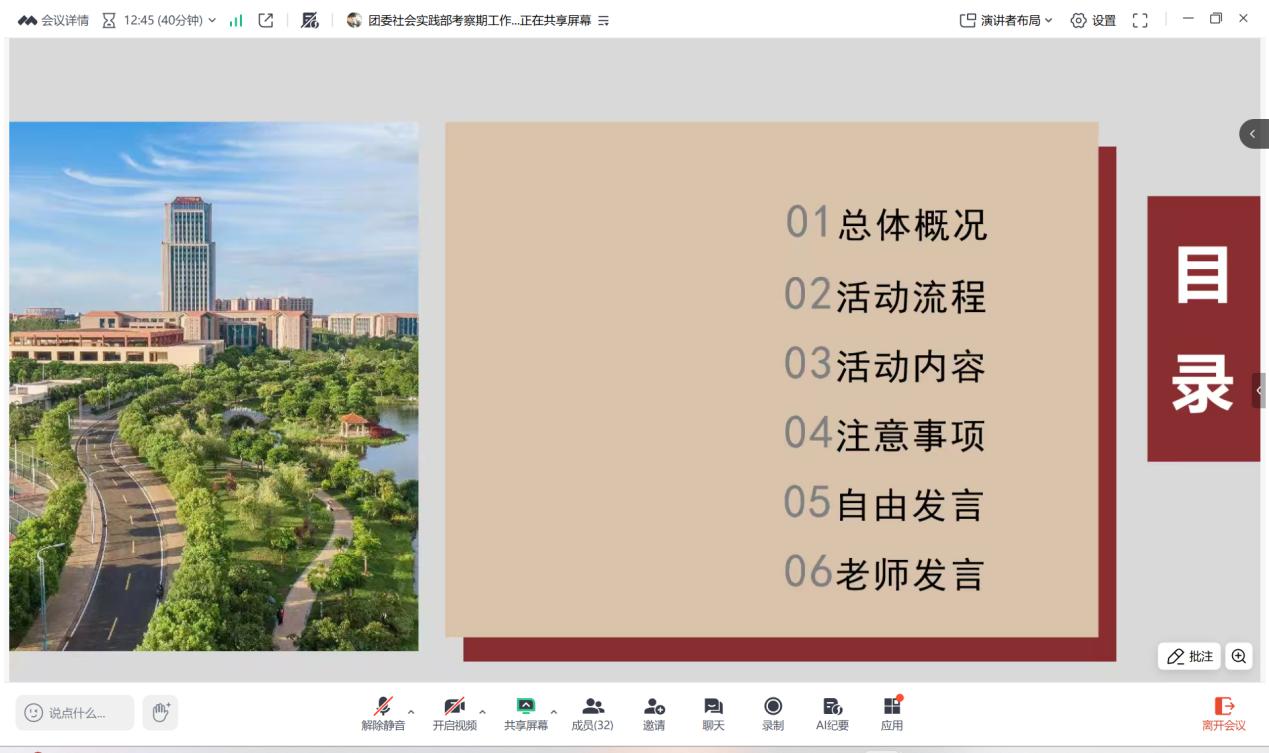
Task: Expand the share screen options arrow
Action: click(554, 713)
